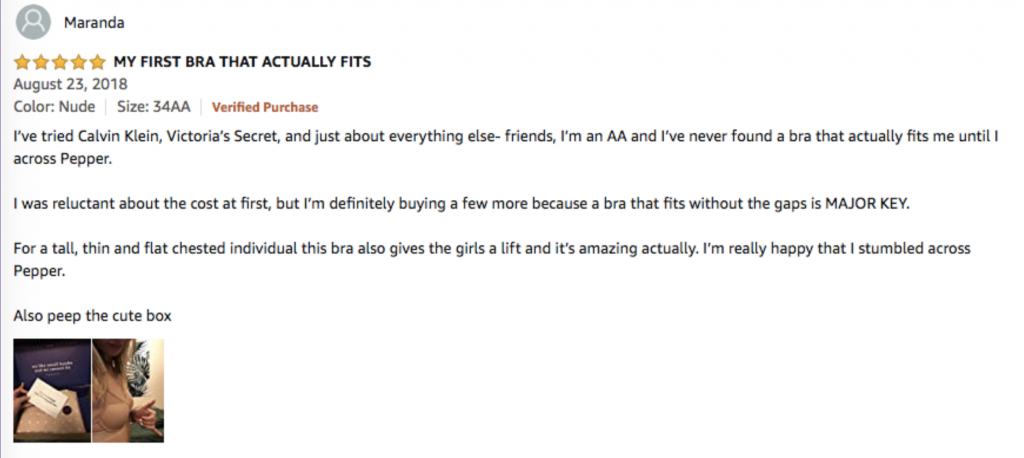Viewport: 1024px width, 458px height.
Task: Click the first rating star
Action: click(x=22, y=62)
